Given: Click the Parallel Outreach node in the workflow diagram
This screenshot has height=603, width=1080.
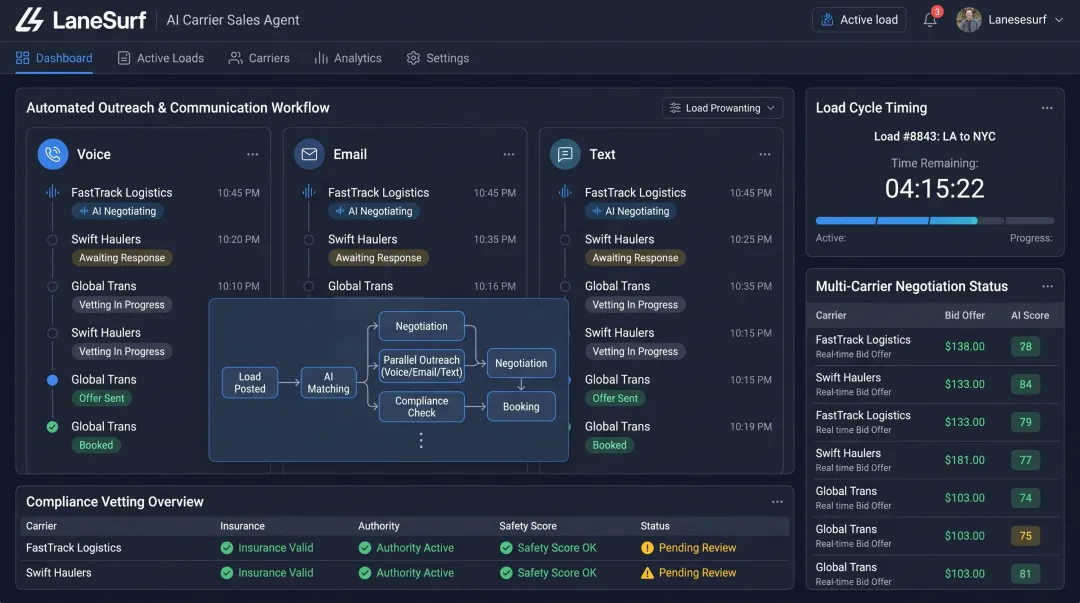Looking at the screenshot, I should coord(422,366).
